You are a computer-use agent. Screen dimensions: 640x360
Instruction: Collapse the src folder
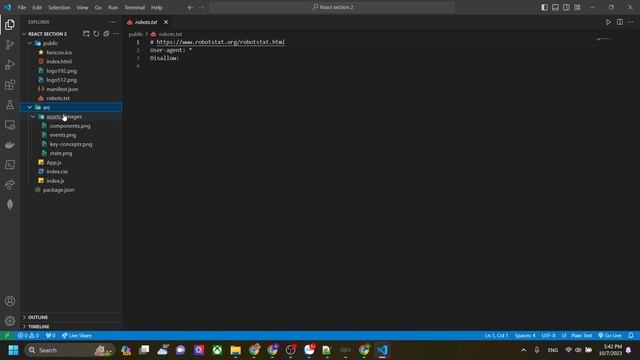[x=71, y=107]
